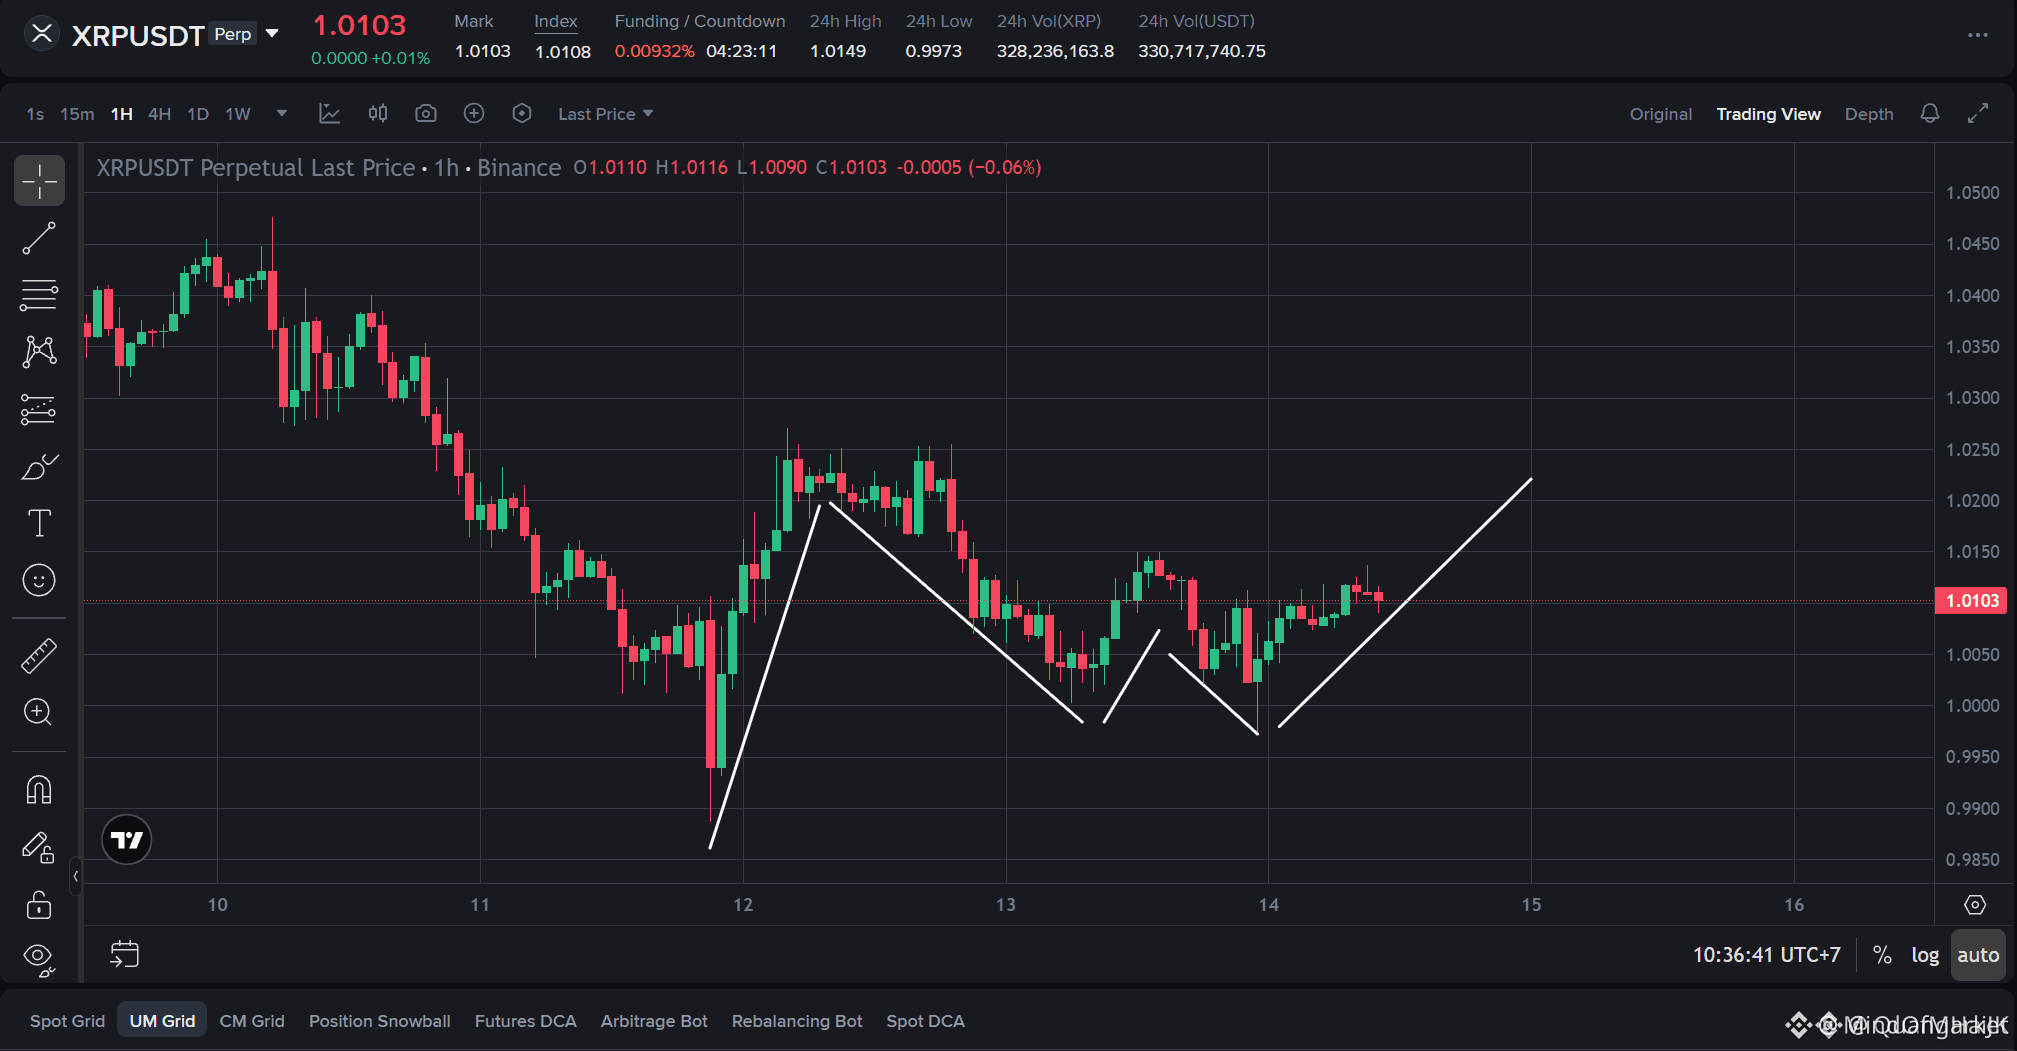Click the chart title XRPUSDT Perpetual Last Price
The height and width of the screenshot is (1051, 2017).
(256, 167)
